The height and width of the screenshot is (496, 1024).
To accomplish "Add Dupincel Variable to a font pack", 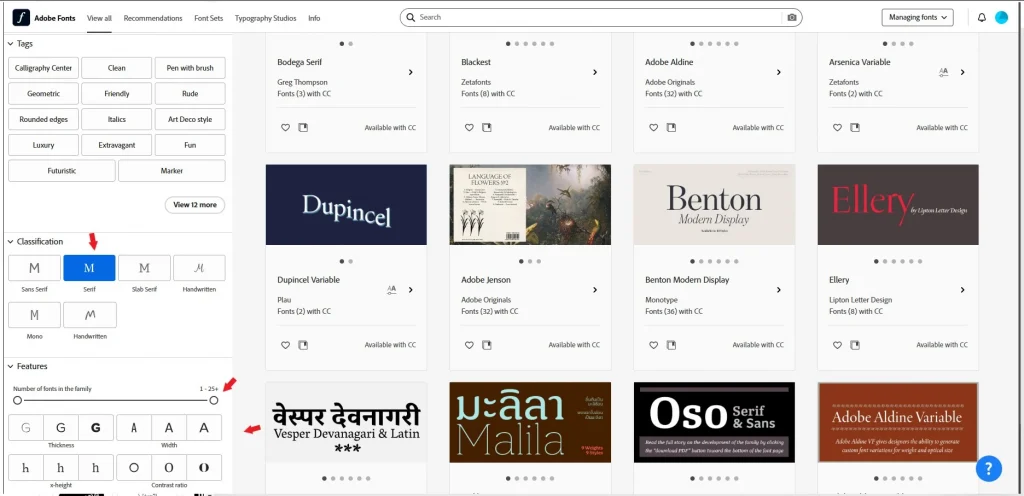I will pyautogui.click(x=303, y=345).
